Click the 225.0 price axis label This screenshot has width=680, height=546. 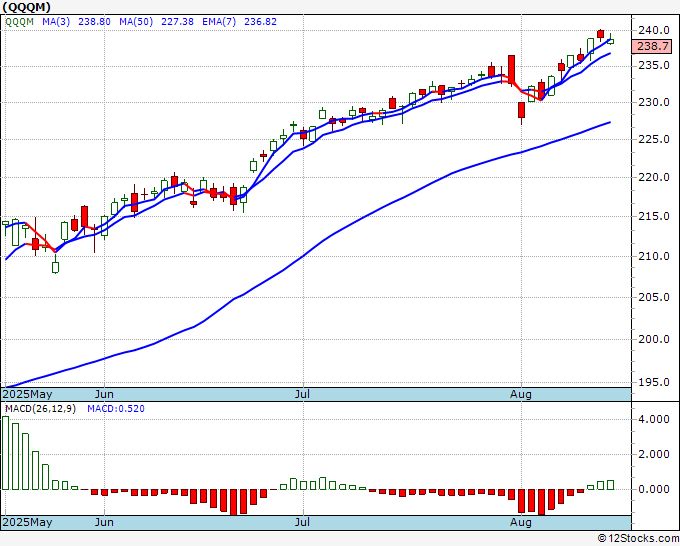pyautogui.click(x=654, y=140)
